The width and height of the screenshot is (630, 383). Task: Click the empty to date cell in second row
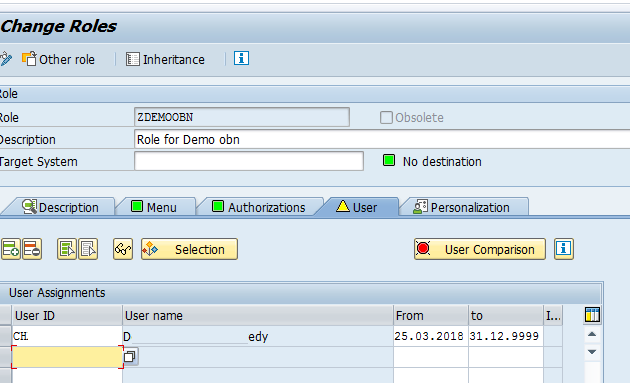(x=506, y=357)
